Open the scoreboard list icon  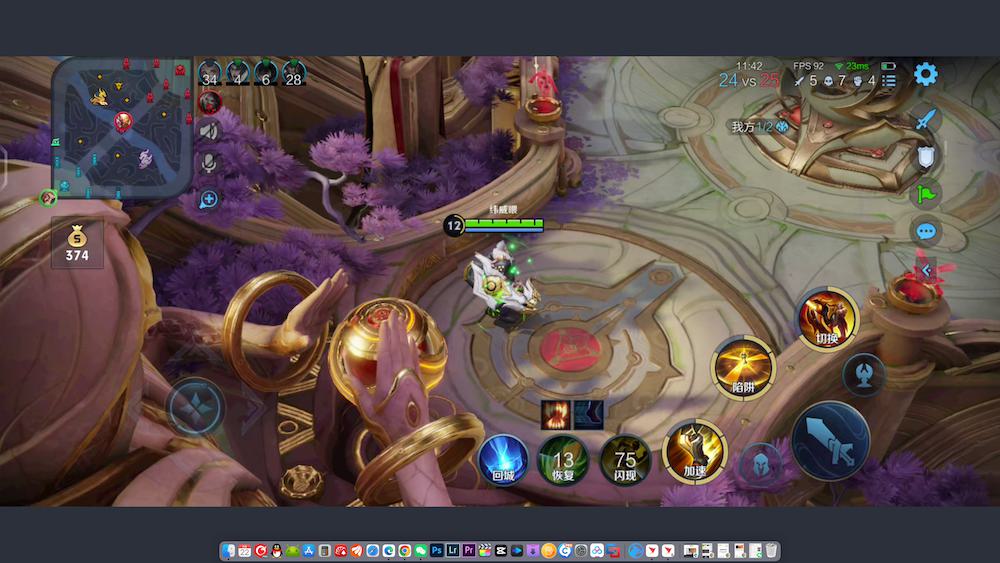coord(888,81)
